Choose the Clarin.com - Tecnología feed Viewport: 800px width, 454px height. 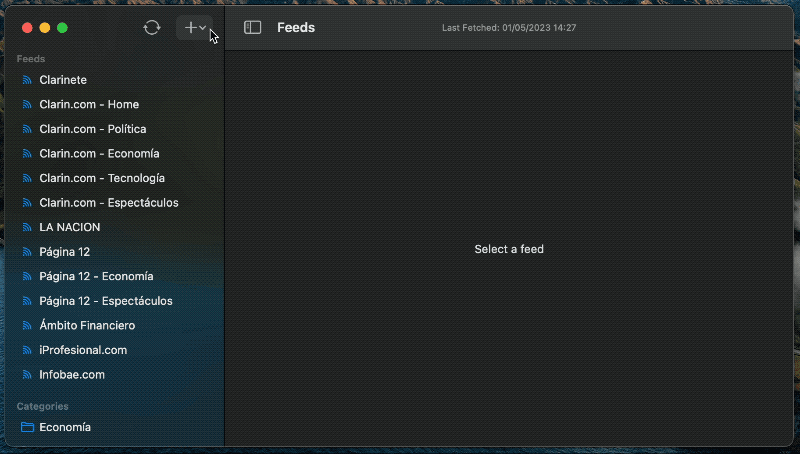(102, 178)
